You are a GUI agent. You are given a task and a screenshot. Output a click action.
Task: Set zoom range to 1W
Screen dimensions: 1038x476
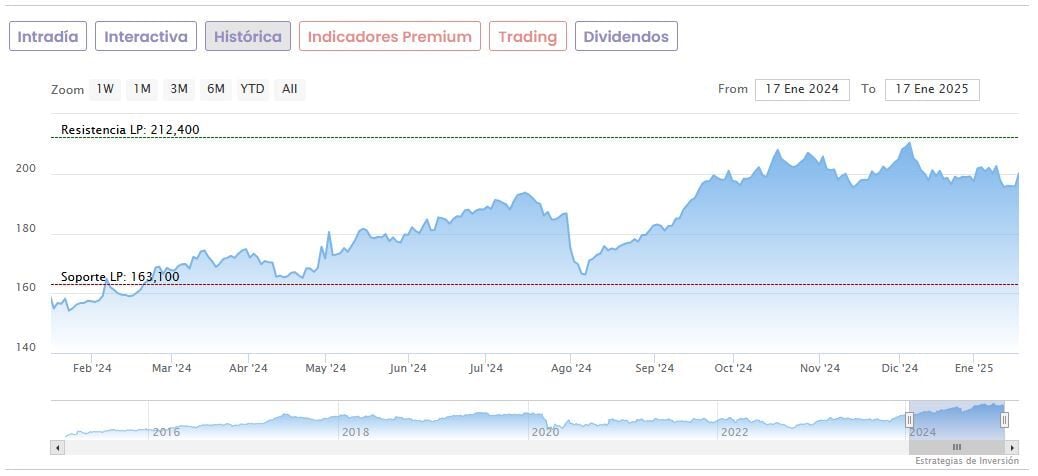(x=105, y=89)
